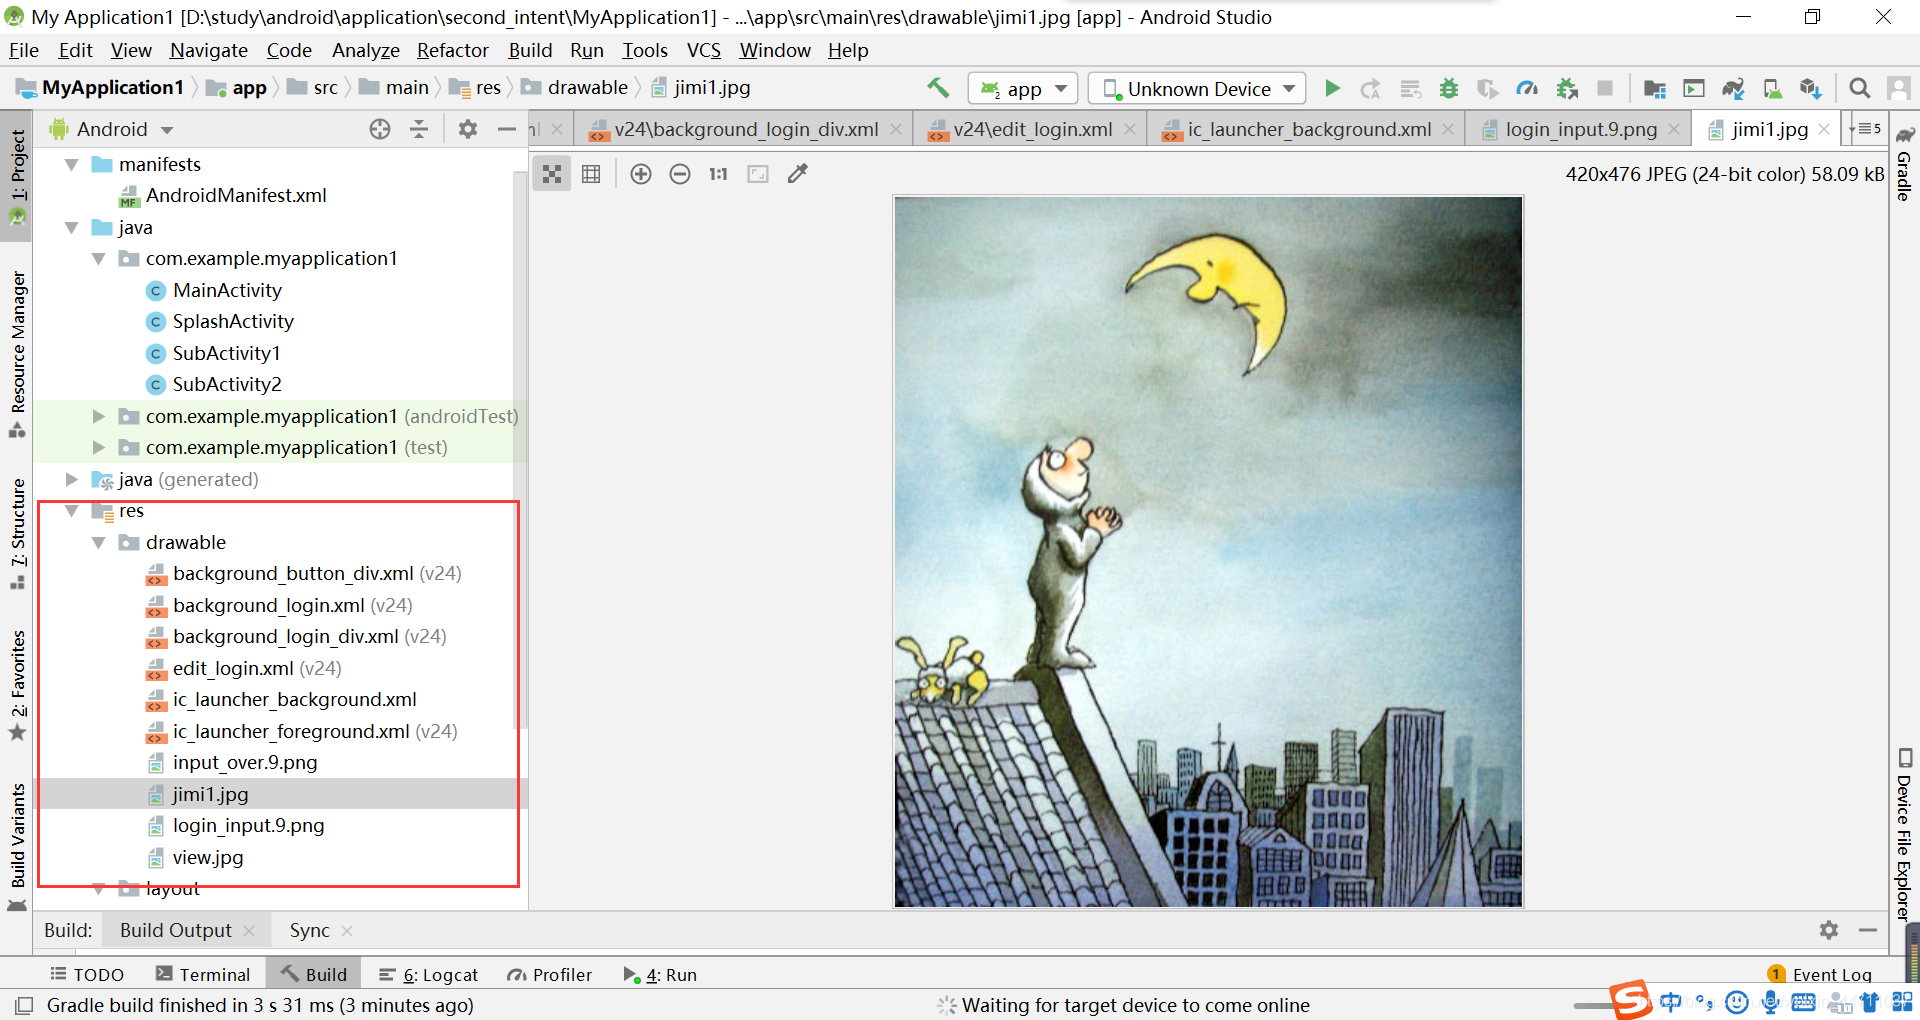Click the Fit Zoom to Window icon
Viewport: 1920px width, 1020px height.
click(758, 174)
